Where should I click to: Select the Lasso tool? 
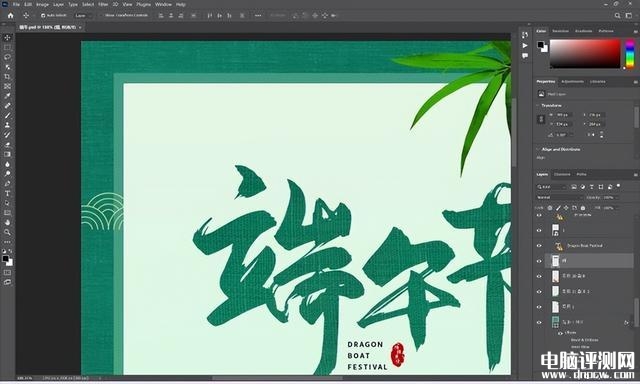click(x=7, y=57)
